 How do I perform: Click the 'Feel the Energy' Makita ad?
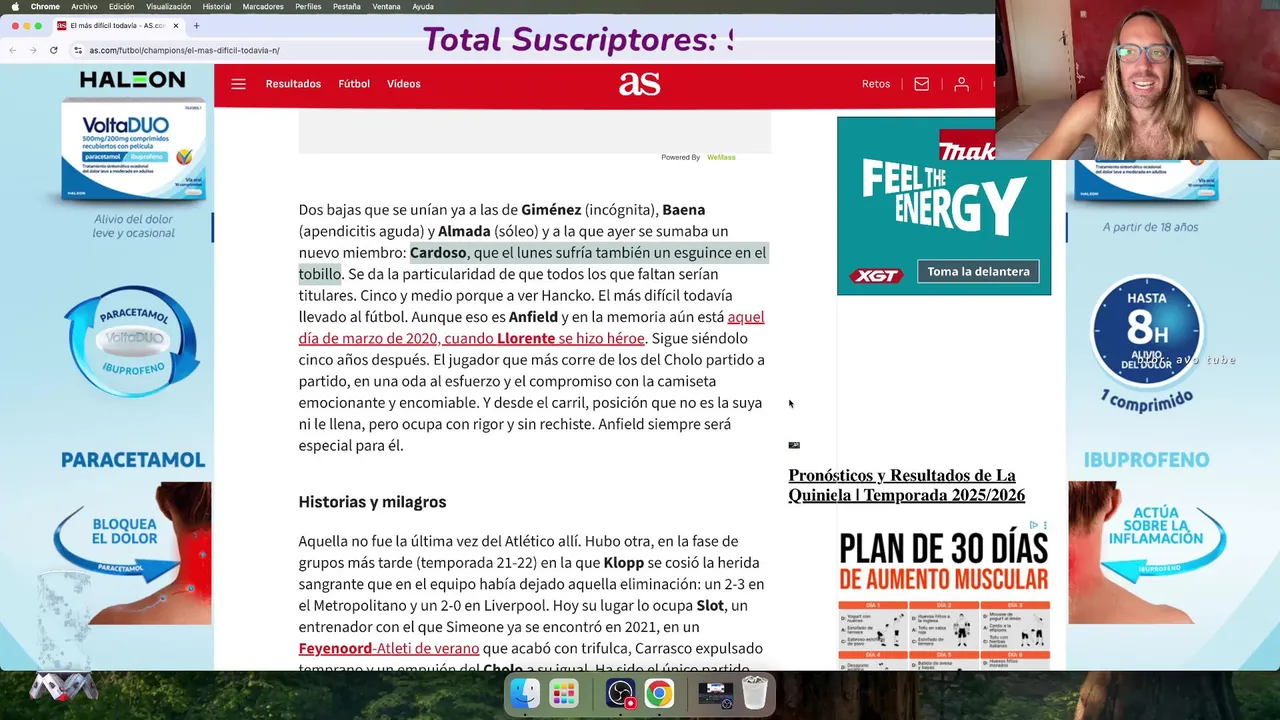944,205
